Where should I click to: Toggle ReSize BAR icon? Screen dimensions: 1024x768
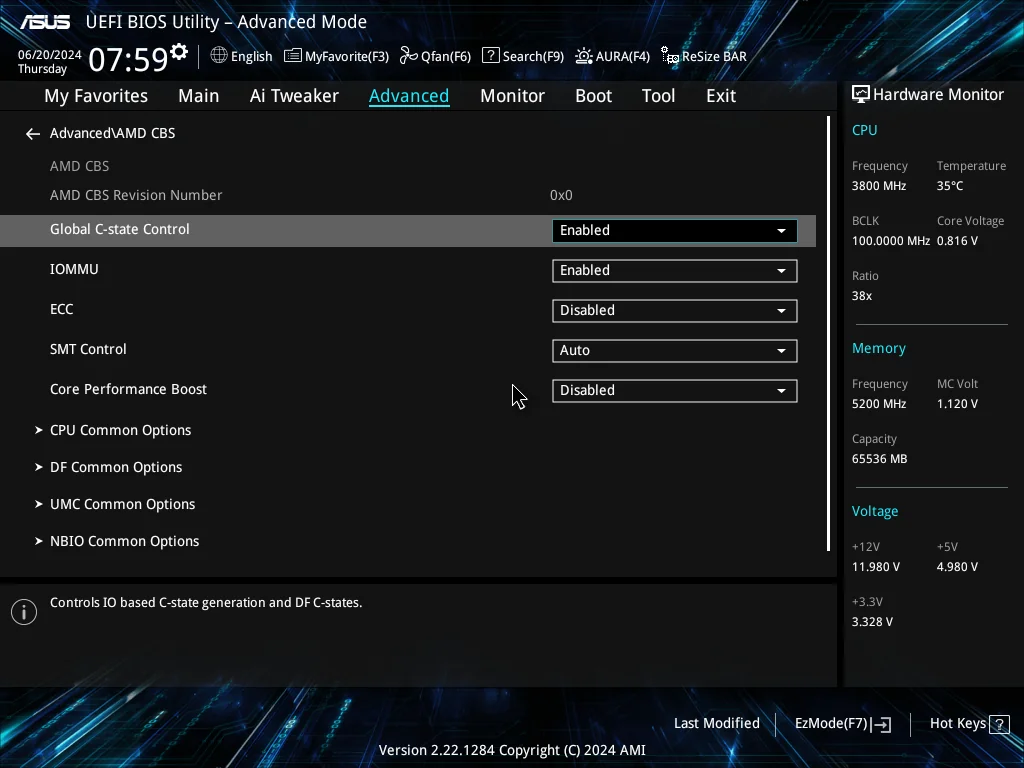point(669,56)
